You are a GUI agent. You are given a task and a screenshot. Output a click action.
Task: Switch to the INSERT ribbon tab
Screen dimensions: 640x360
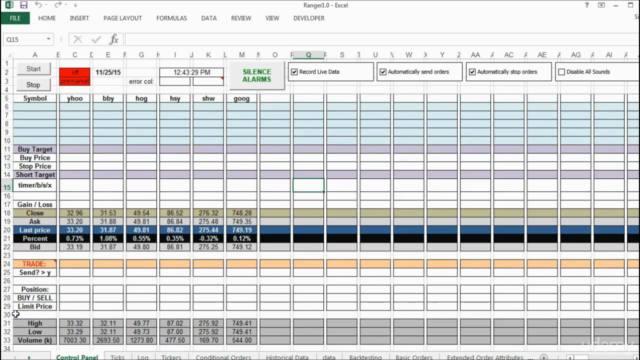pos(79,18)
